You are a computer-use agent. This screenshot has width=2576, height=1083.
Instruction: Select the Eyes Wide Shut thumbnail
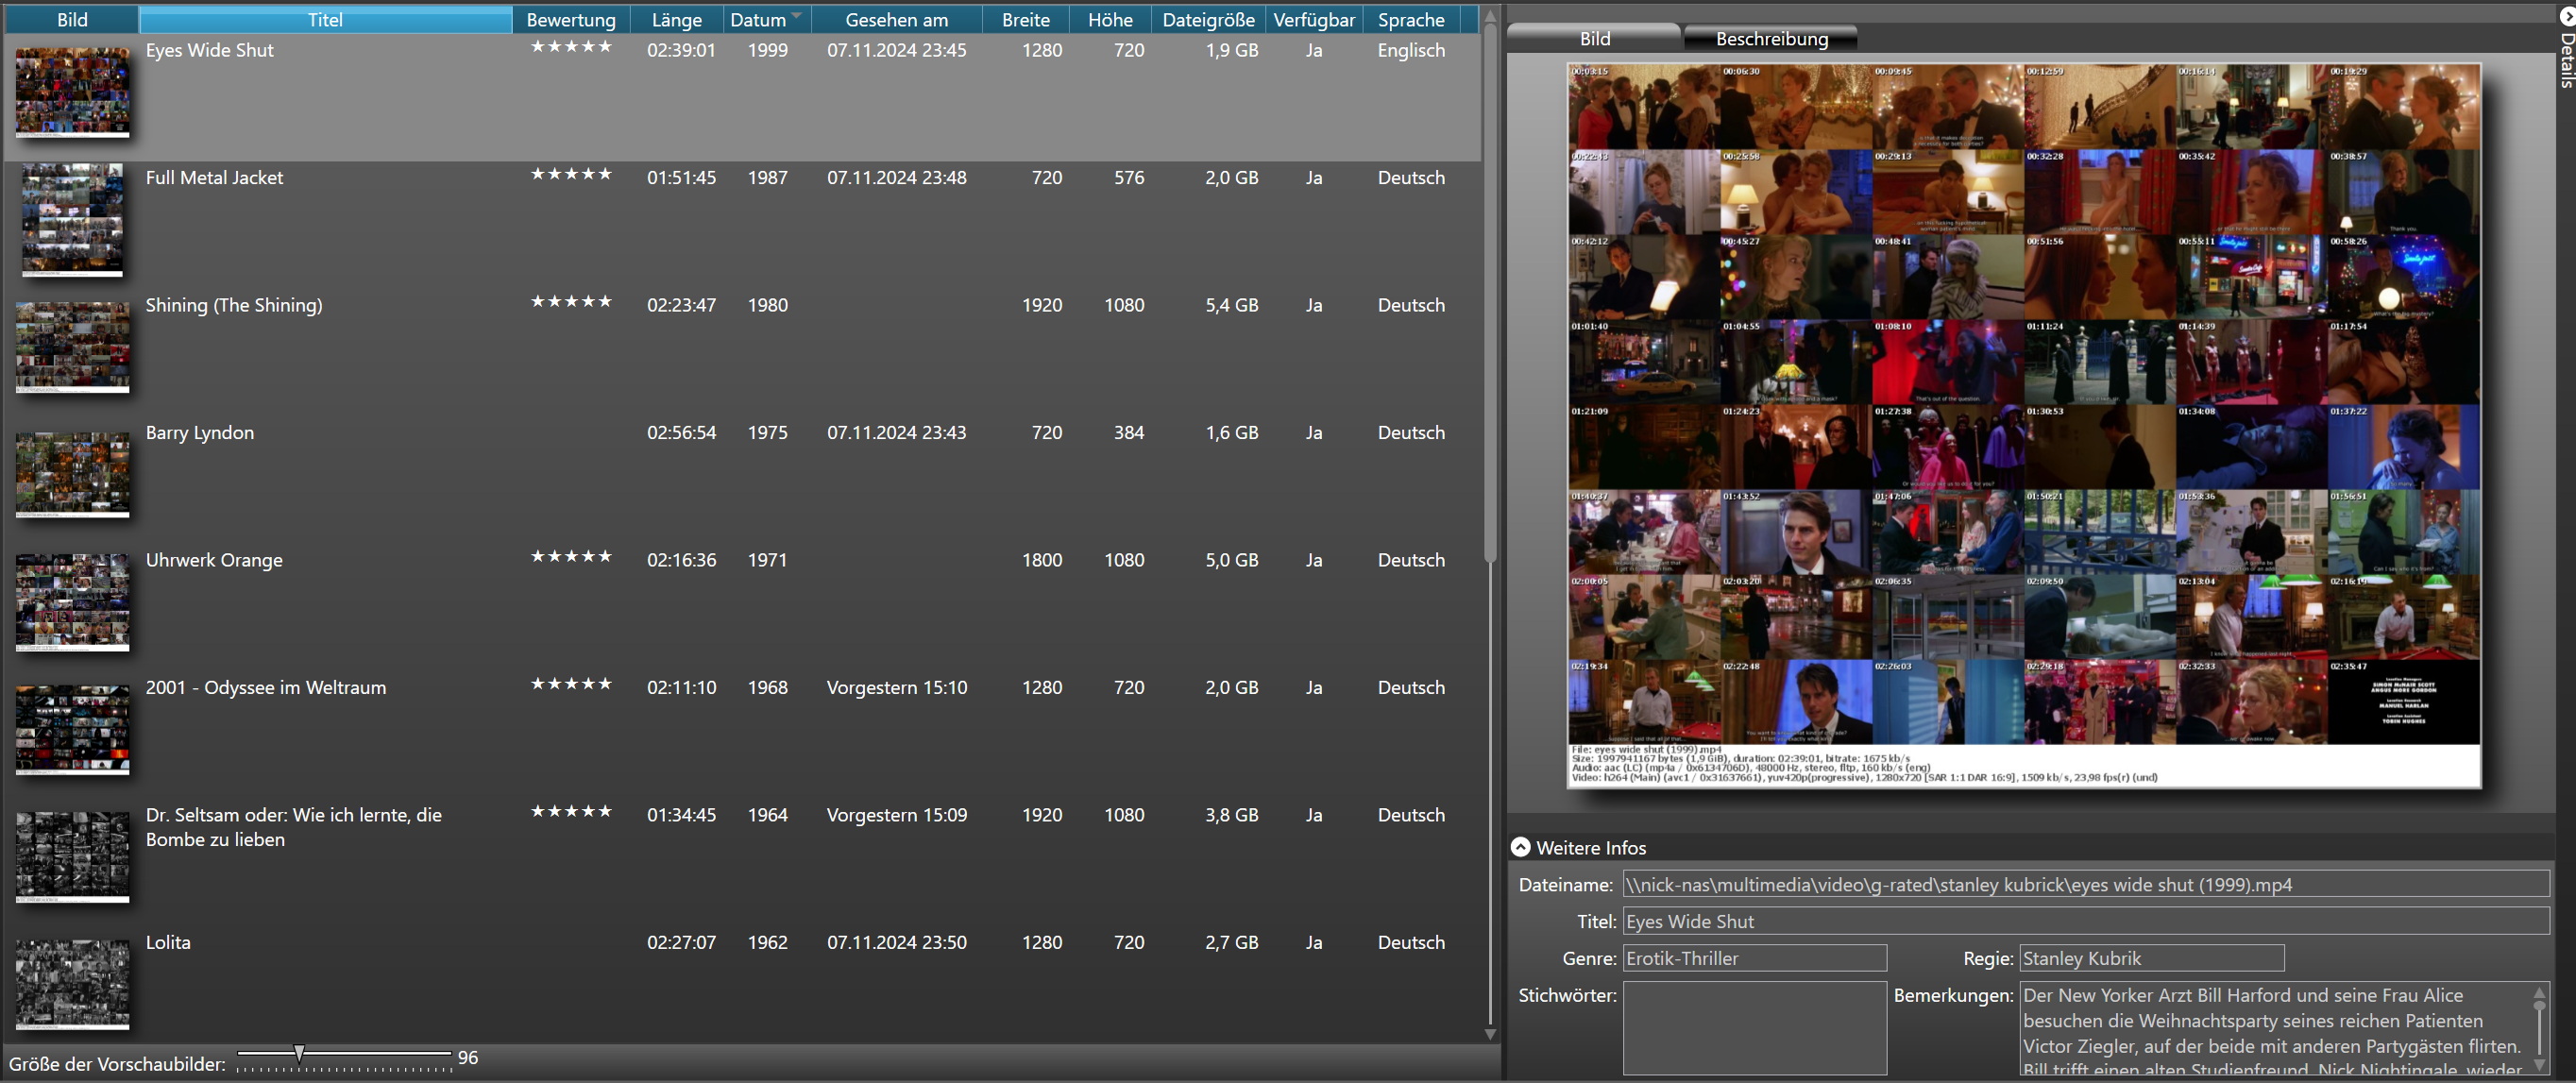72,92
